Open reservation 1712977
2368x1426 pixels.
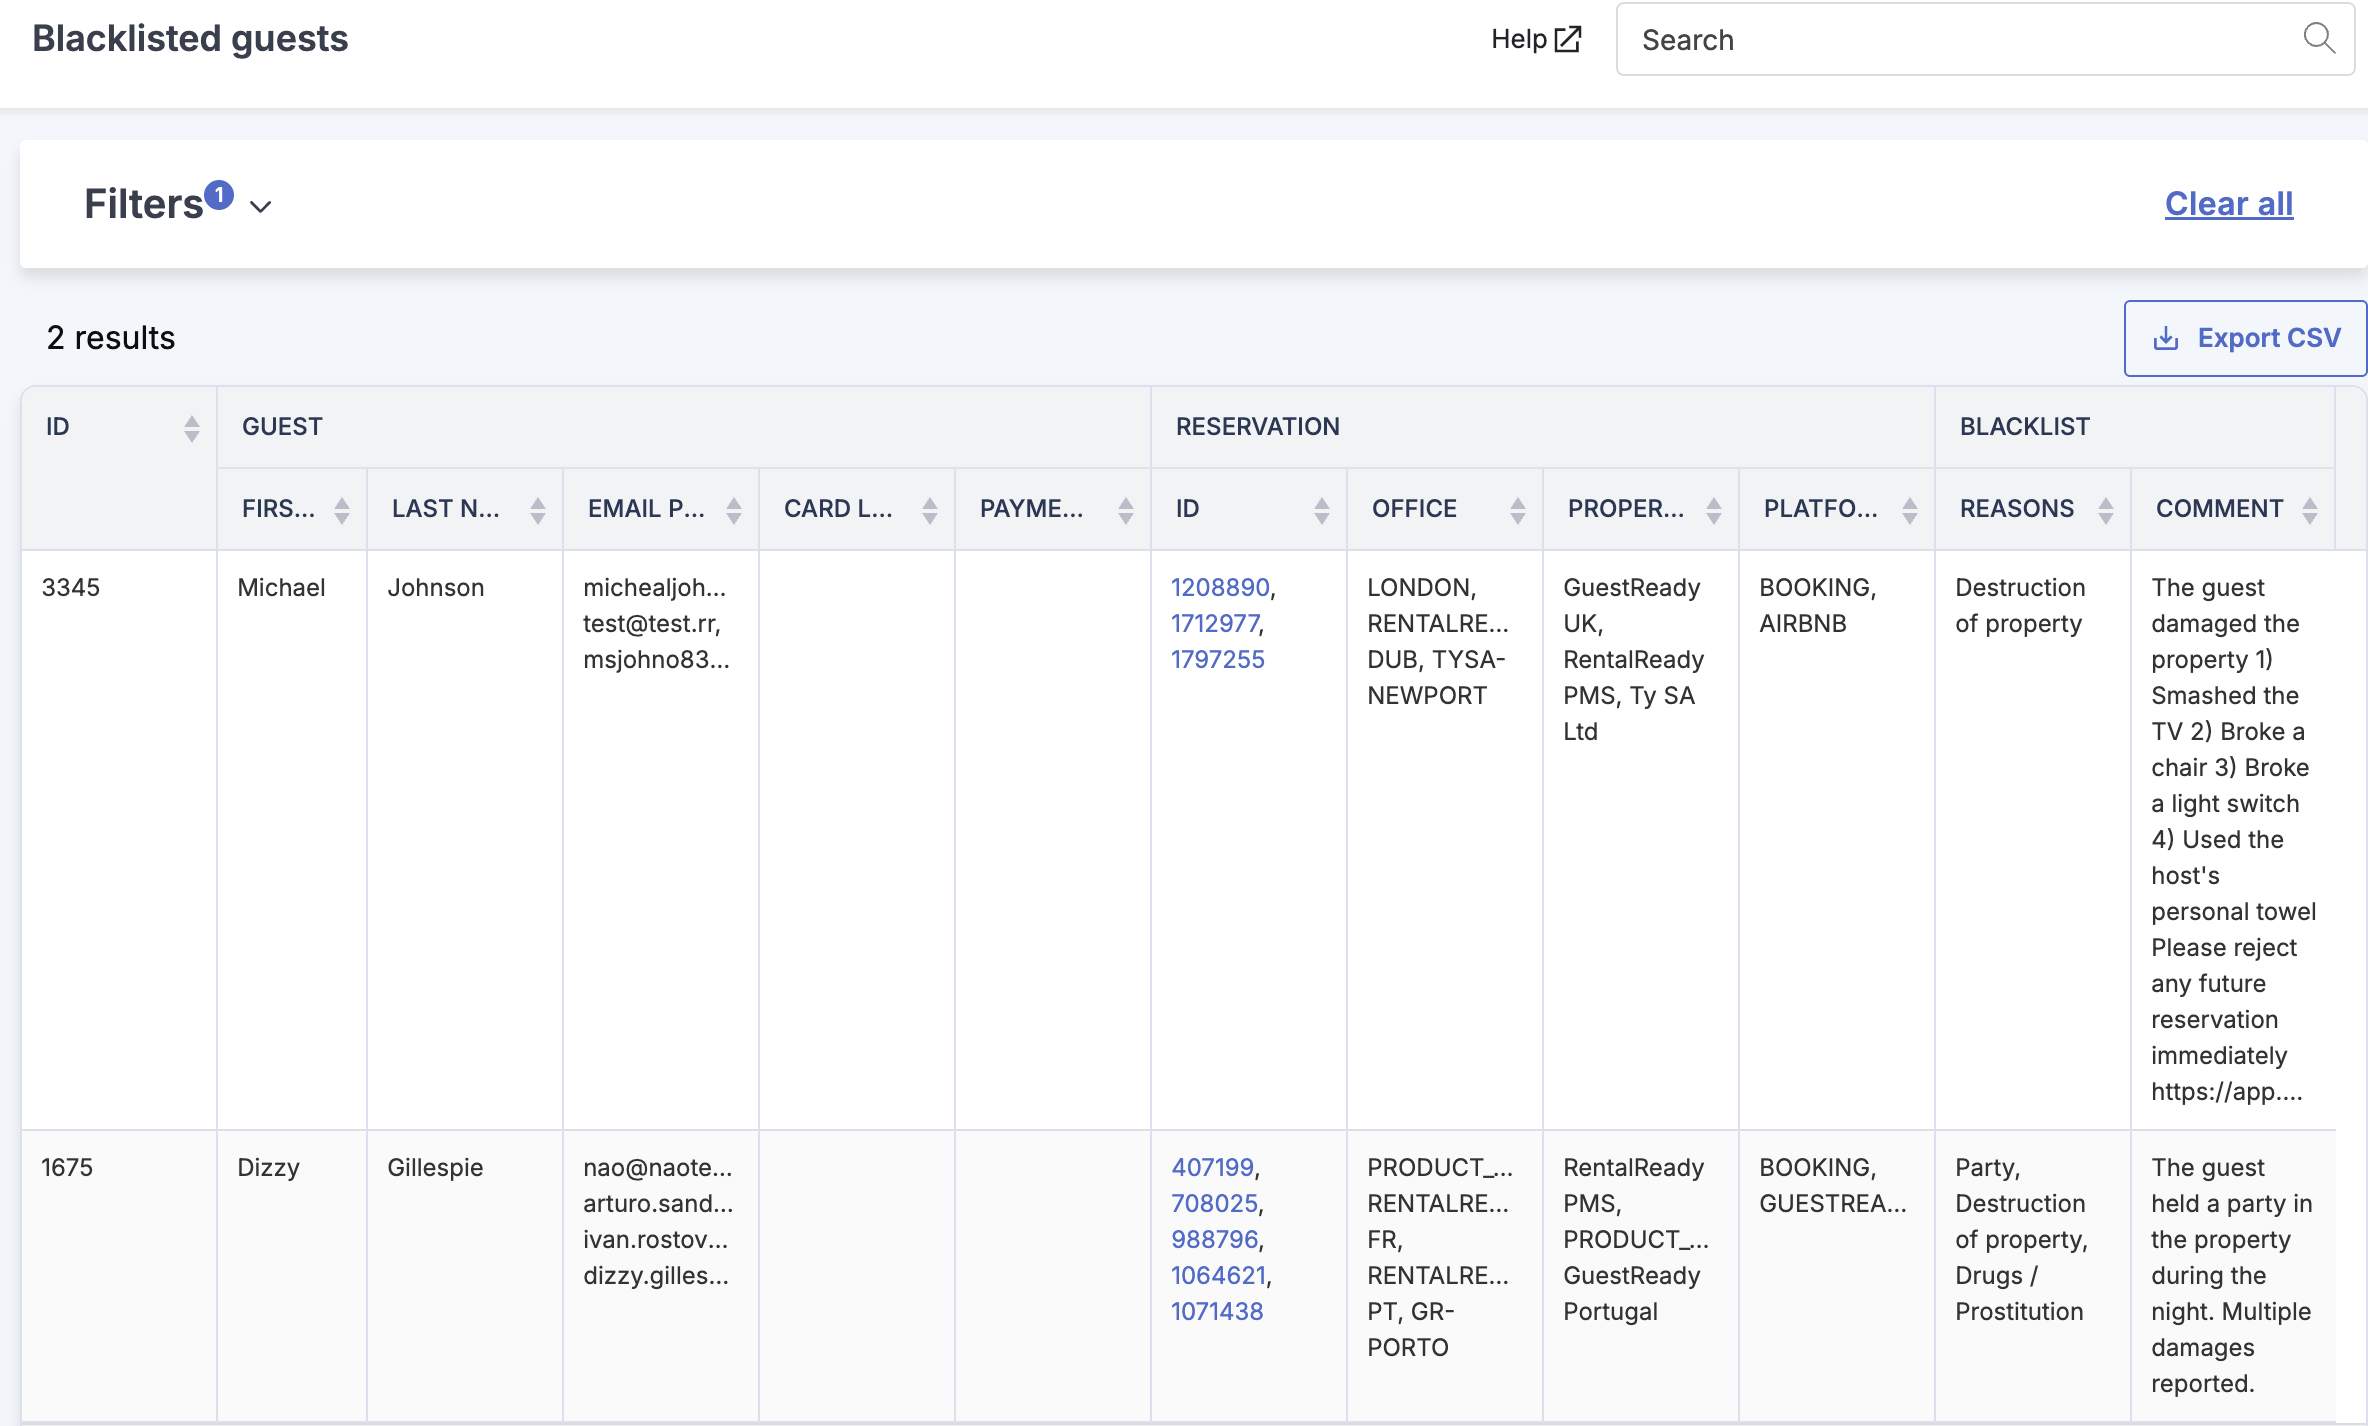click(x=1215, y=623)
